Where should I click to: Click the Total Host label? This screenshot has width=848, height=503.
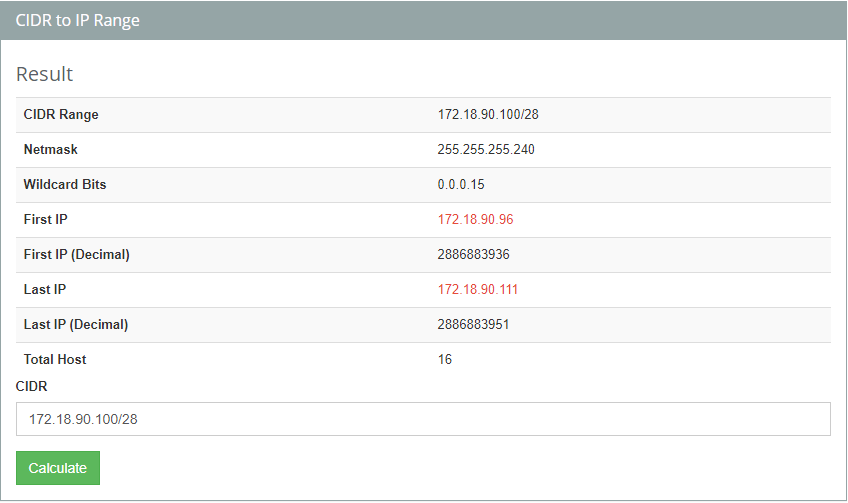[x=55, y=359]
